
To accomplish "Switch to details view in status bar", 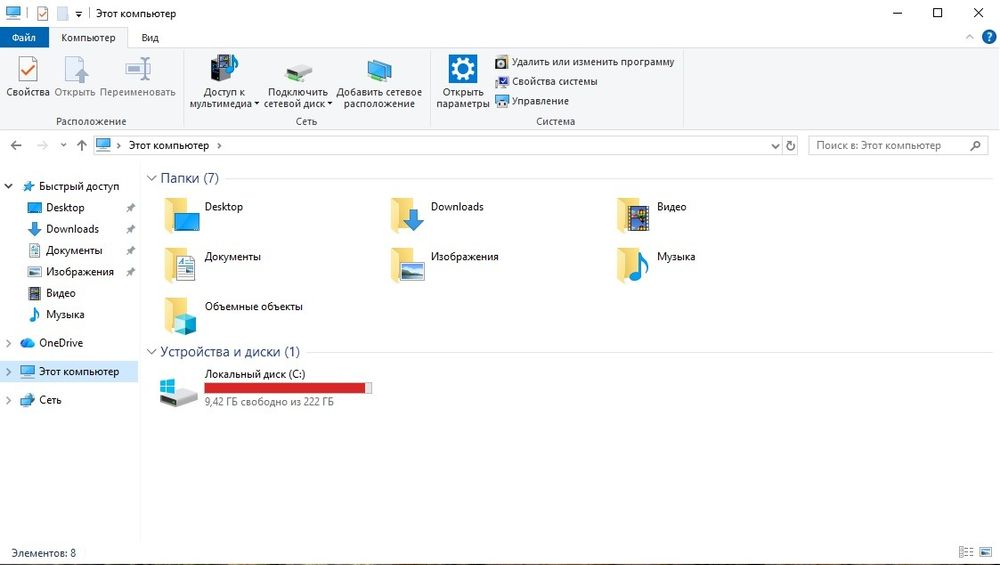I will point(966,552).
